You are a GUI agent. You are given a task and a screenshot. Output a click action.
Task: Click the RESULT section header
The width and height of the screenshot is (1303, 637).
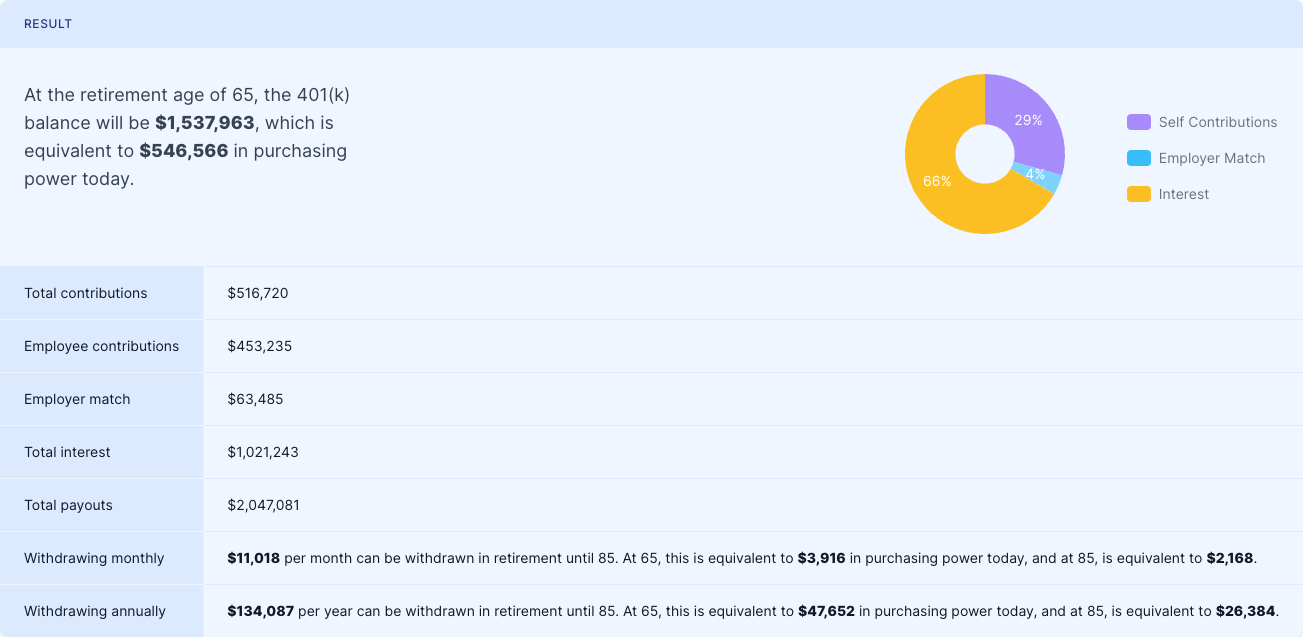tap(48, 24)
